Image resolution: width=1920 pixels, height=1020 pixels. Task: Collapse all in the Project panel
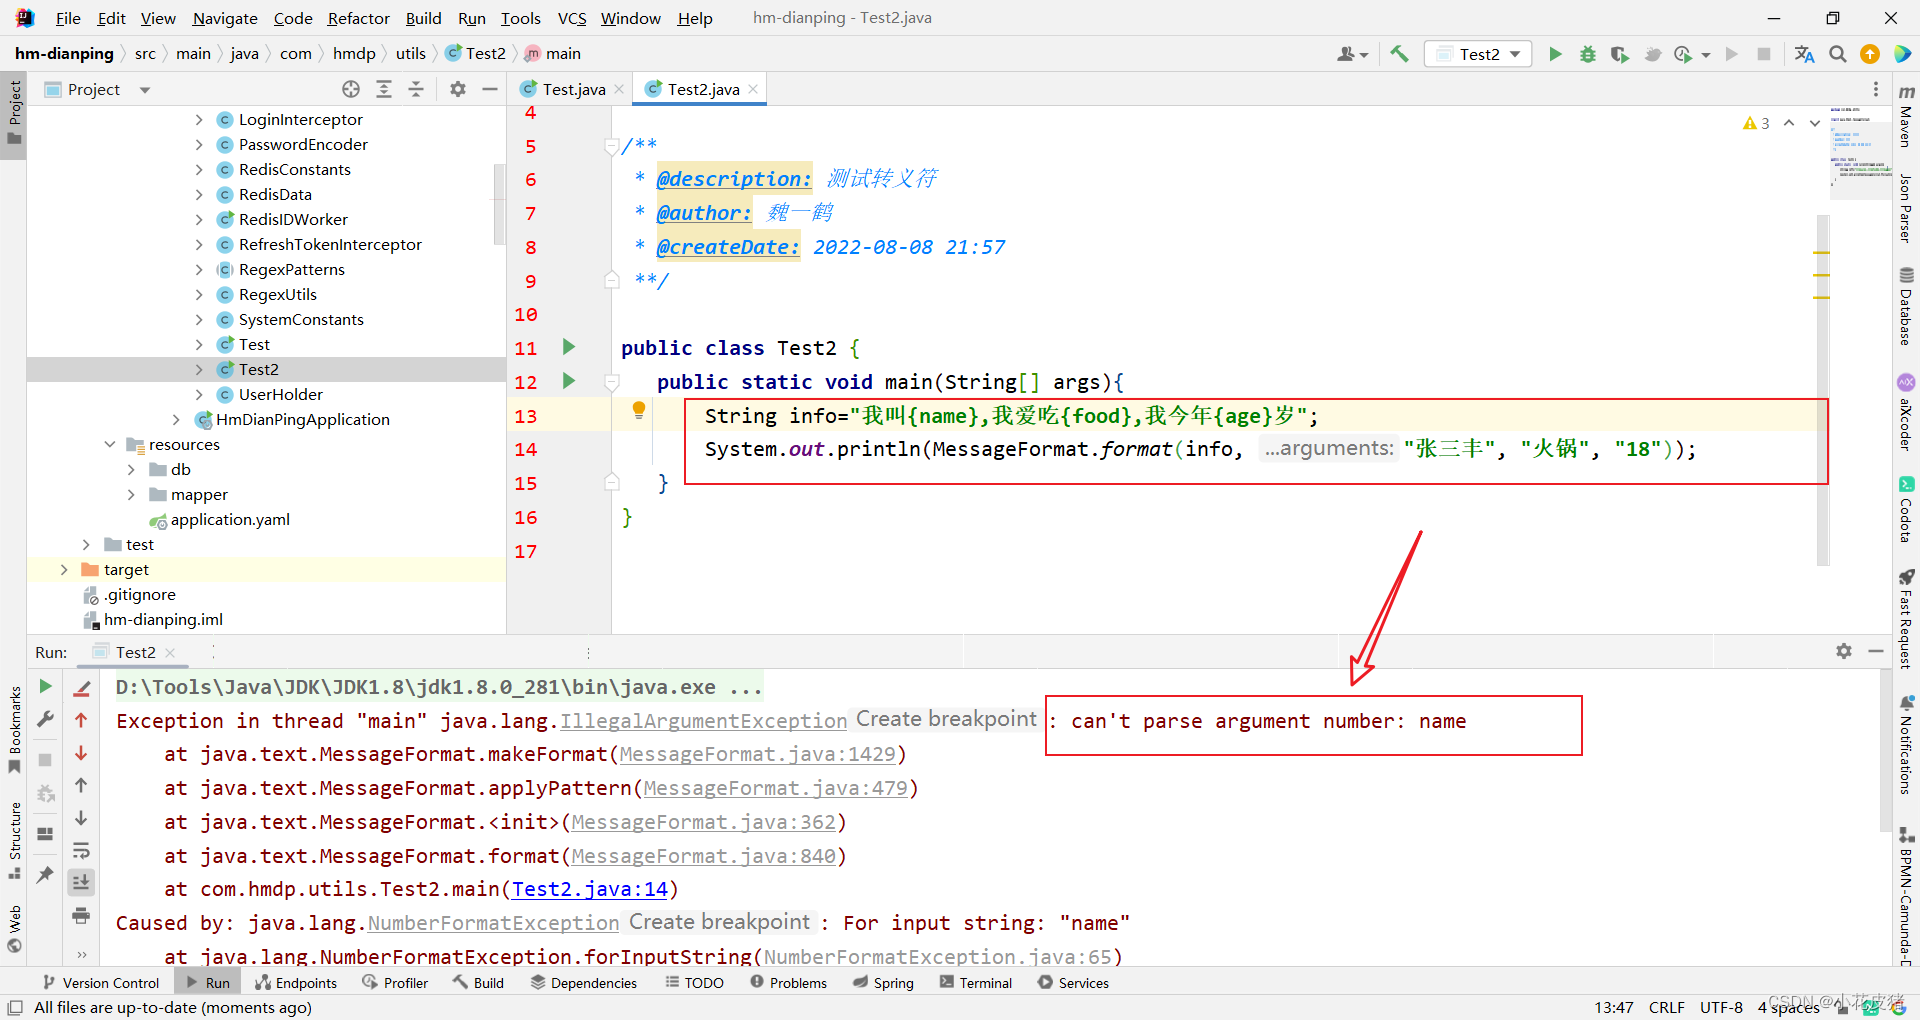[x=416, y=89]
